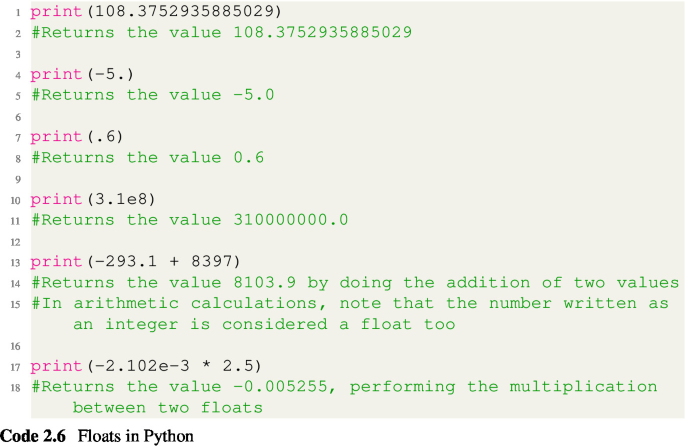Click the comment 'Returns the value 108.3752935885029'

(222, 32)
